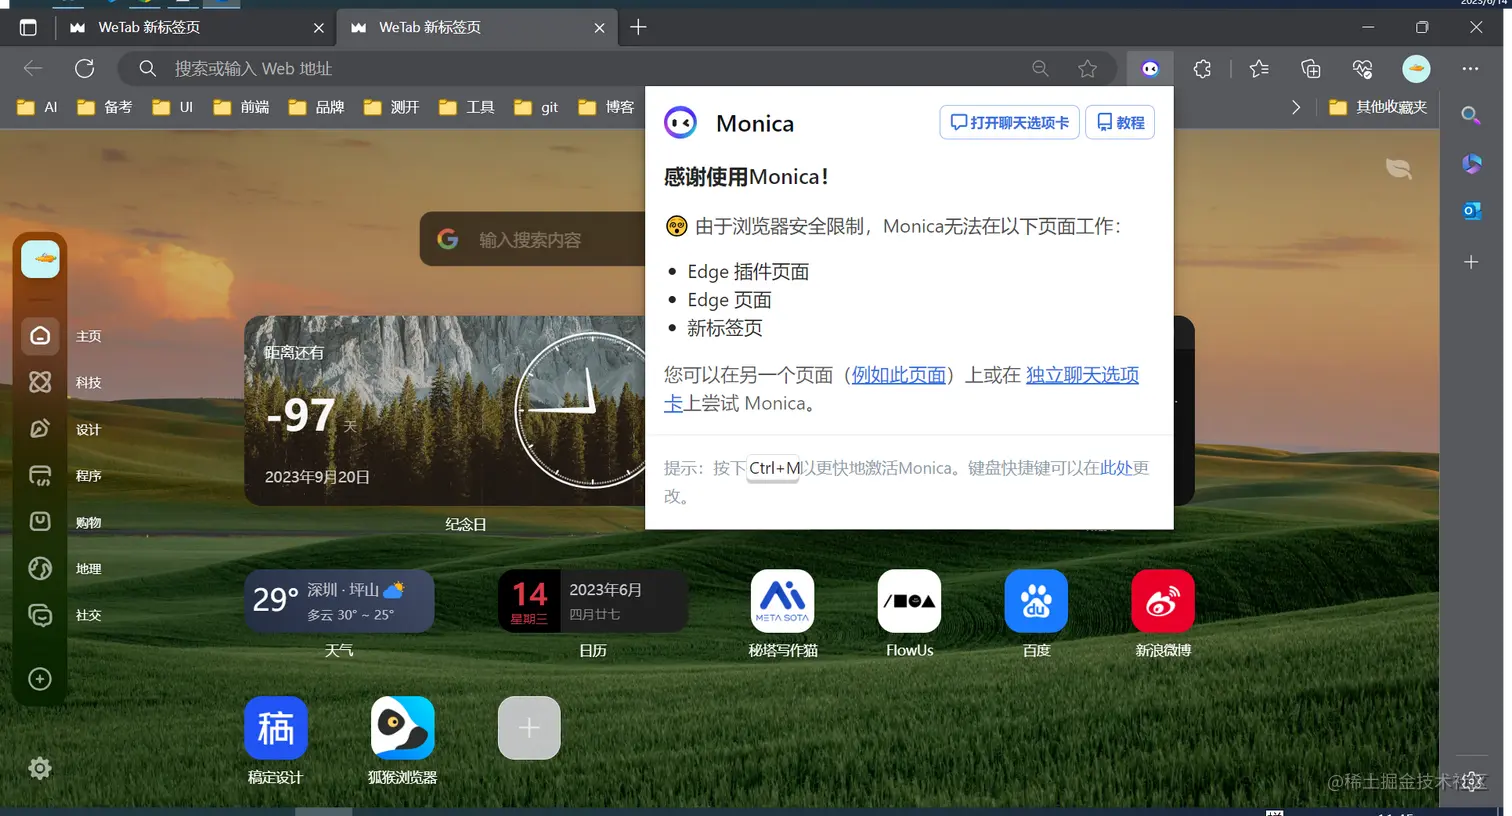This screenshot has height=816, width=1512.
Task: Open the 狐猴浏览器 shortcut
Action: [x=402, y=728]
